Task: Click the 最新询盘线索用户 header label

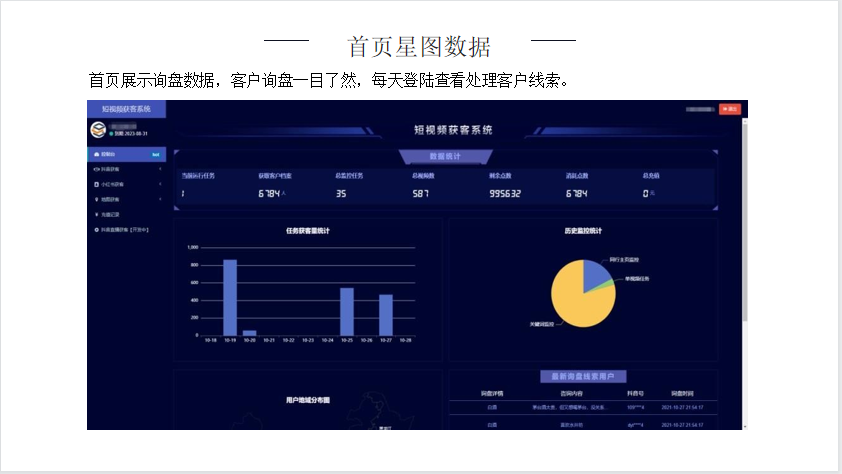Action: [x=583, y=376]
